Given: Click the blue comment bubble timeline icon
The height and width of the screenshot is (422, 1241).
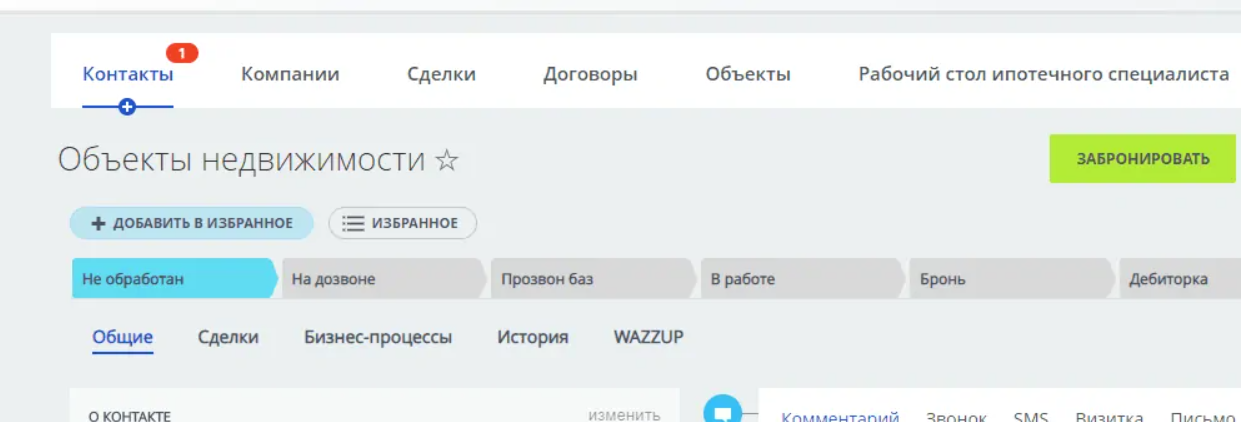Looking at the screenshot, I should (x=722, y=410).
